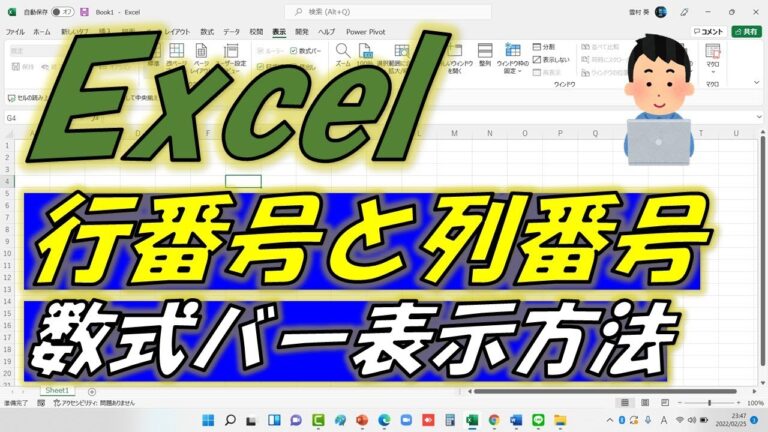The image size is (768, 432).
Task: Toggle the 自動保存 AutoSave switch
Action: 63,12
